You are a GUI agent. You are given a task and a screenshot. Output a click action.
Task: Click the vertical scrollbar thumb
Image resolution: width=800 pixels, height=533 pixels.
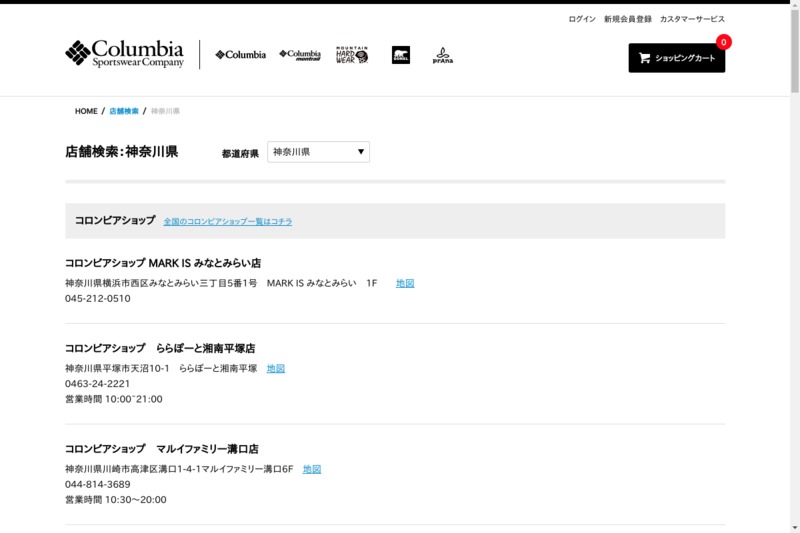click(x=795, y=51)
